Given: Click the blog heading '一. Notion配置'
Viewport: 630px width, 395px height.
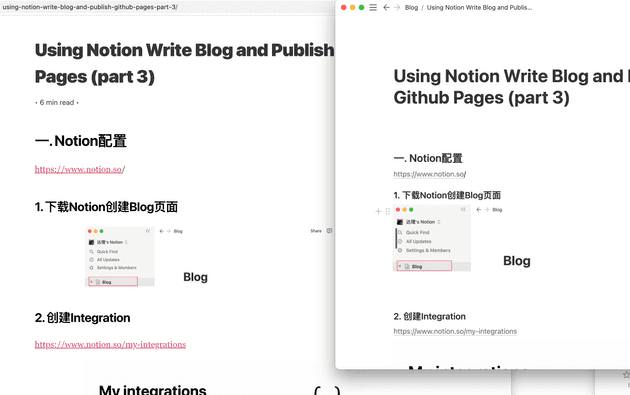Looking at the screenshot, I should (x=81, y=141).
